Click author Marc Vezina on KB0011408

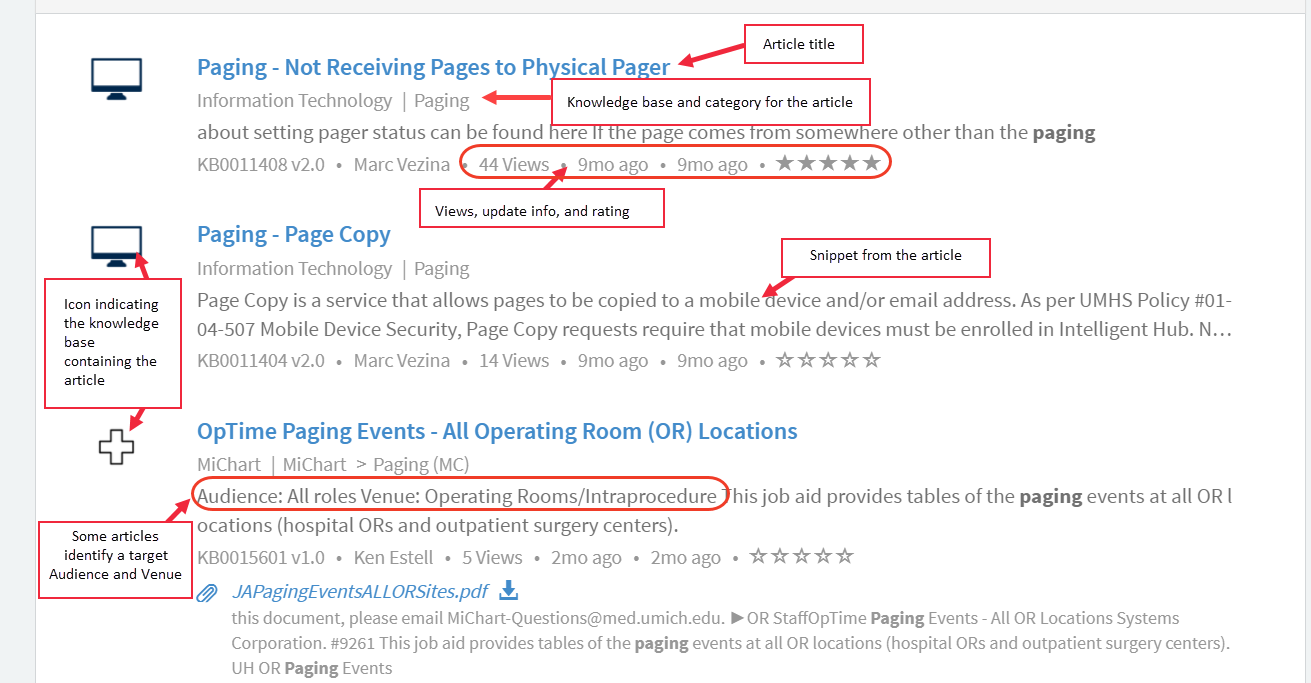coord(401,164)
